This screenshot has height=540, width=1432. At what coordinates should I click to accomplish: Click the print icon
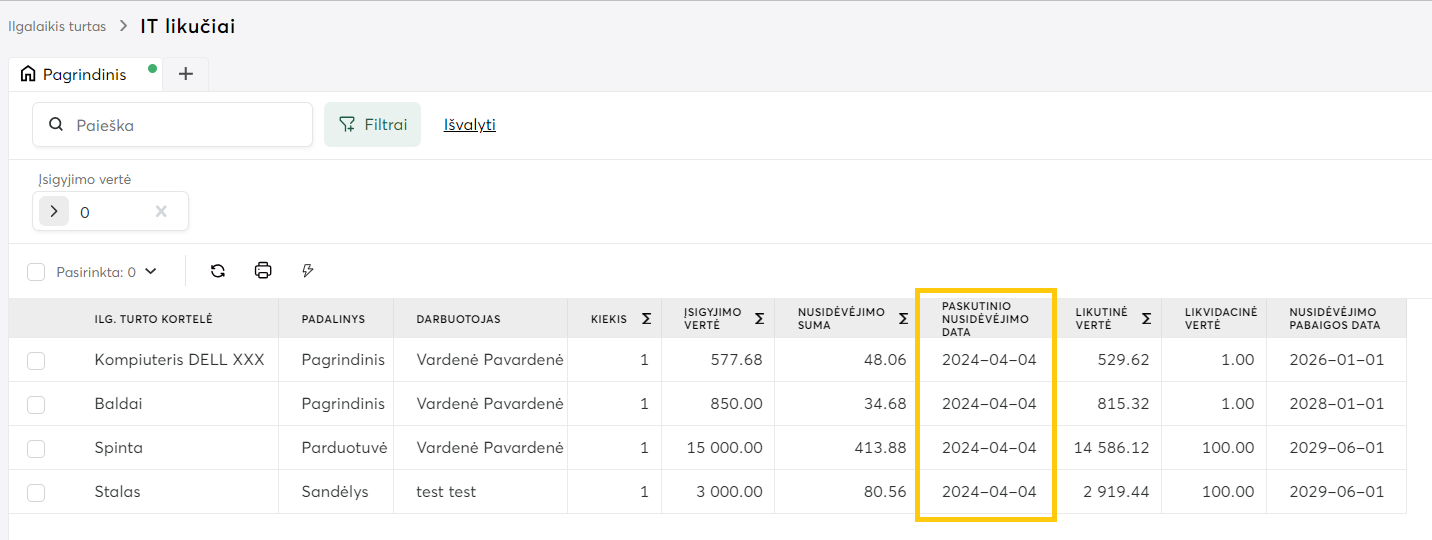tap(263, 271)
